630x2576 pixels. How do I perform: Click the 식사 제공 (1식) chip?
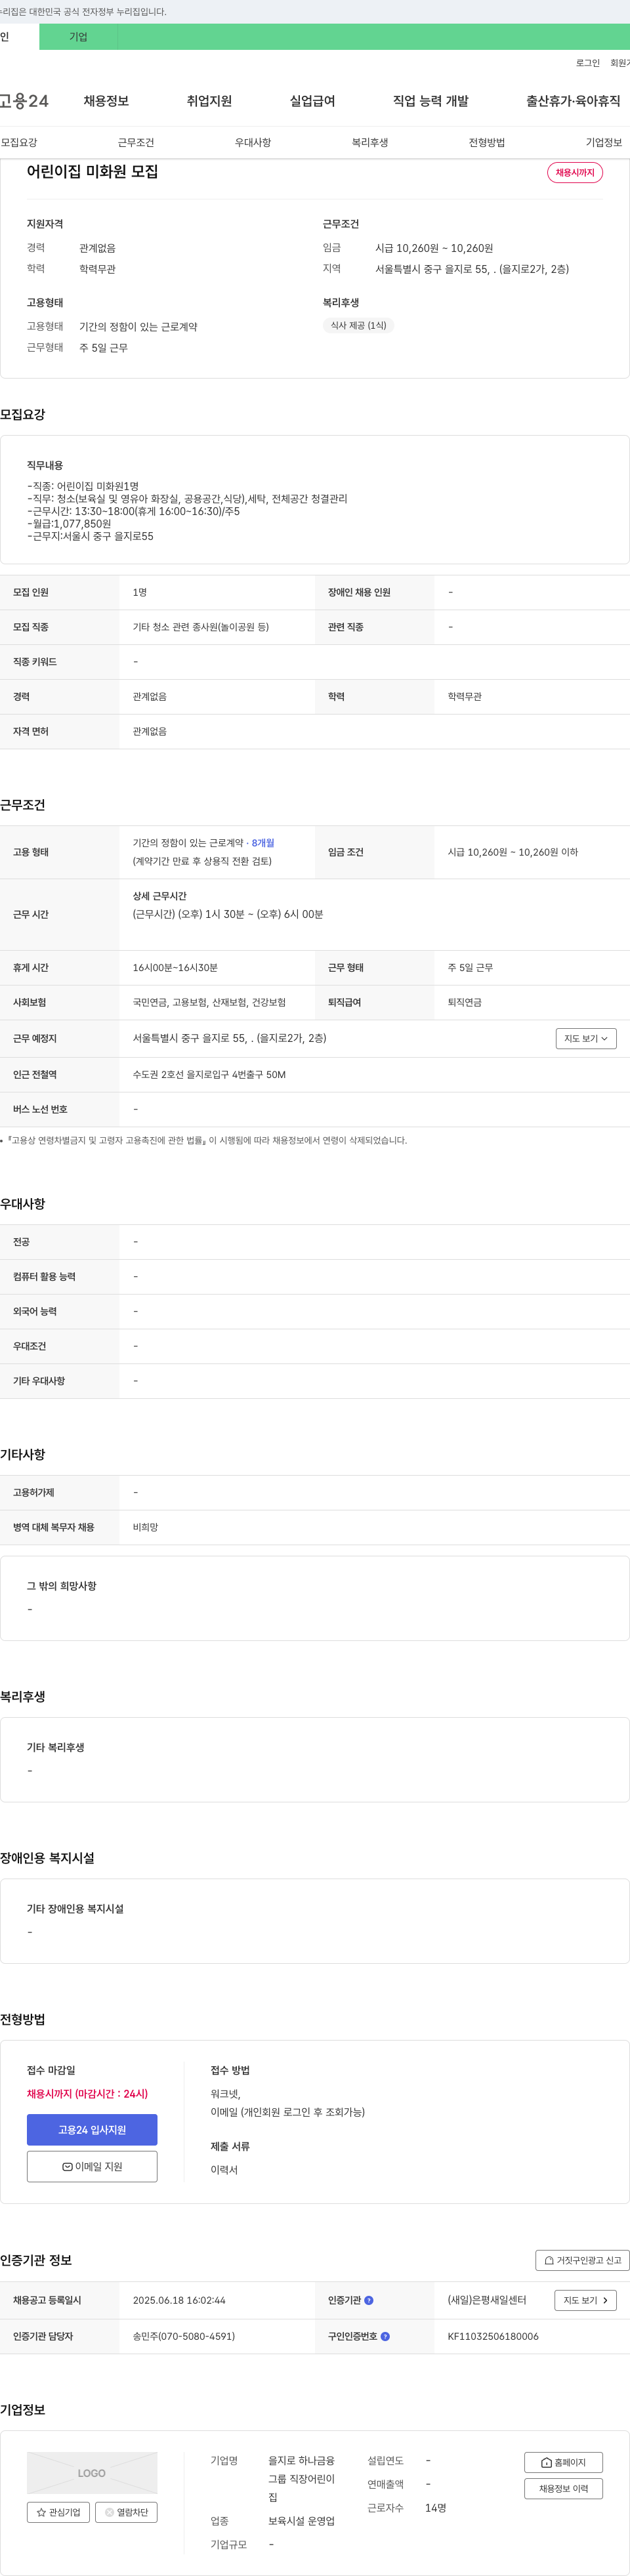tap(358, 325)
